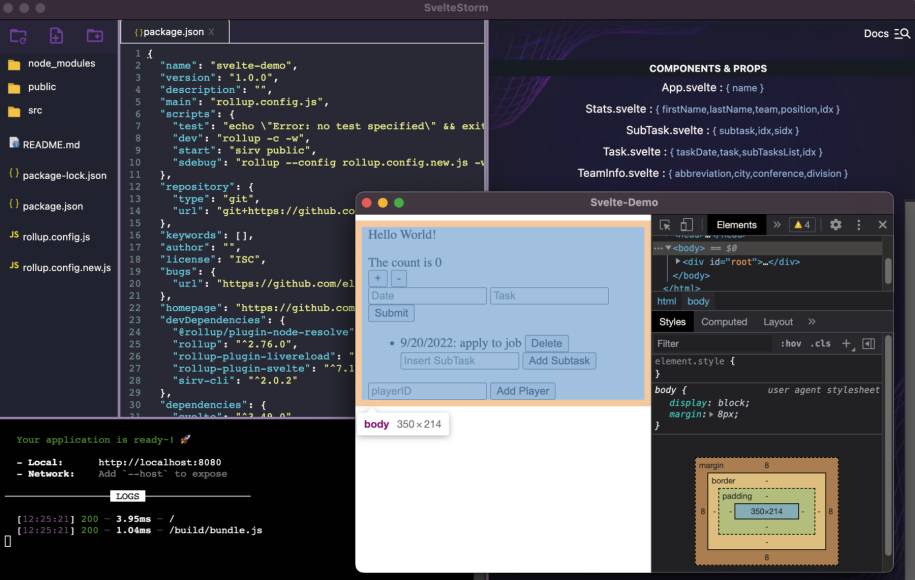Screen dimensions: 915x580
Task: Toggle the :hov element state panel
Action: coord(791,344)
